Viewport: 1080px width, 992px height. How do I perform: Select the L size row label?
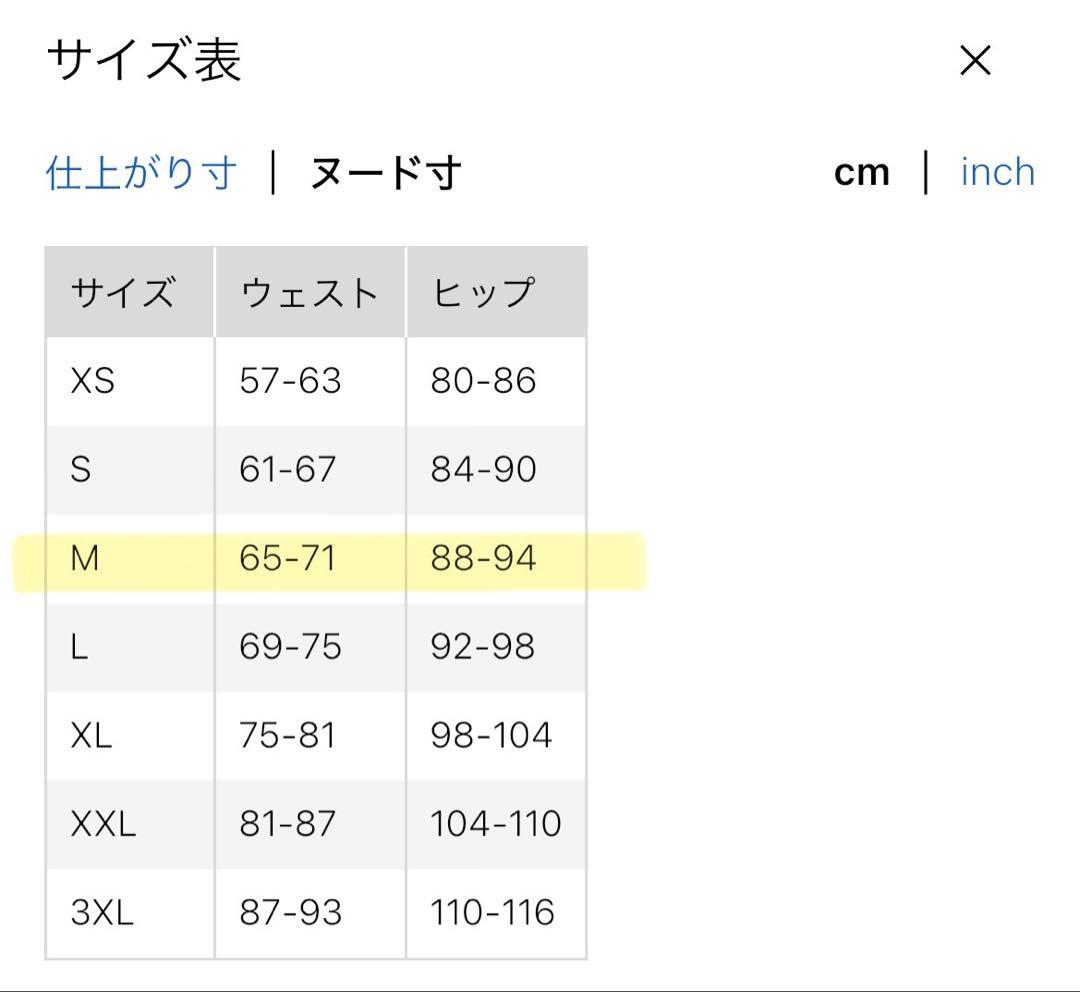[79, 647]
